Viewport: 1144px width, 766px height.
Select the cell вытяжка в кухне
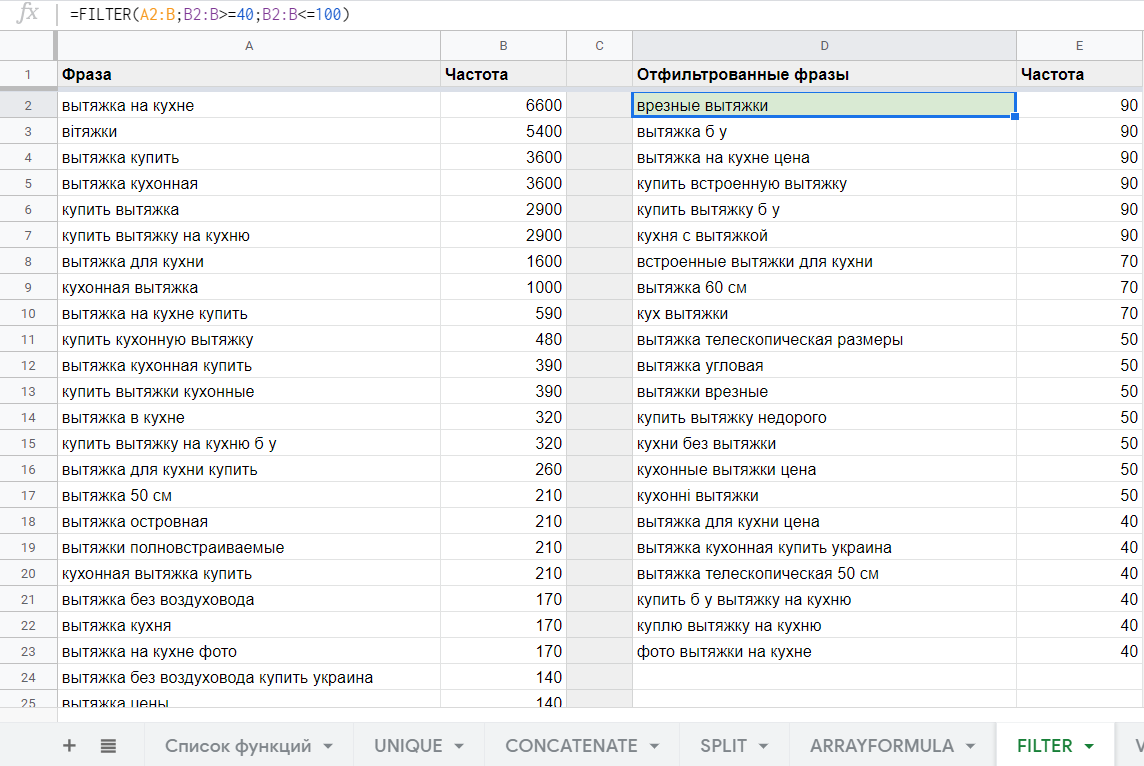click(x=249, y=418)
